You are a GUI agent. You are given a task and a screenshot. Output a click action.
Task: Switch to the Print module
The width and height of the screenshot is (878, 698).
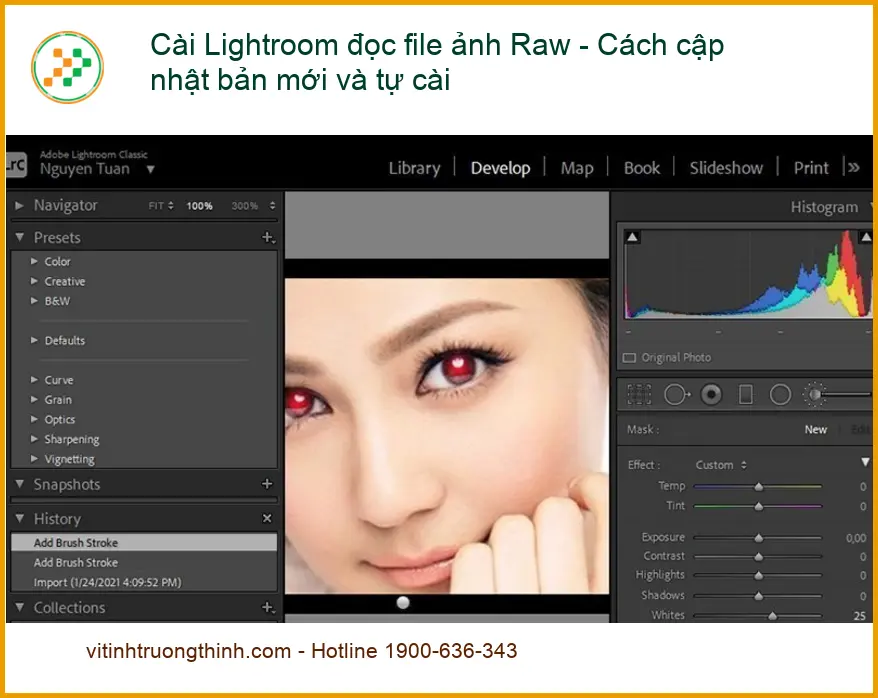coord(811,168)
